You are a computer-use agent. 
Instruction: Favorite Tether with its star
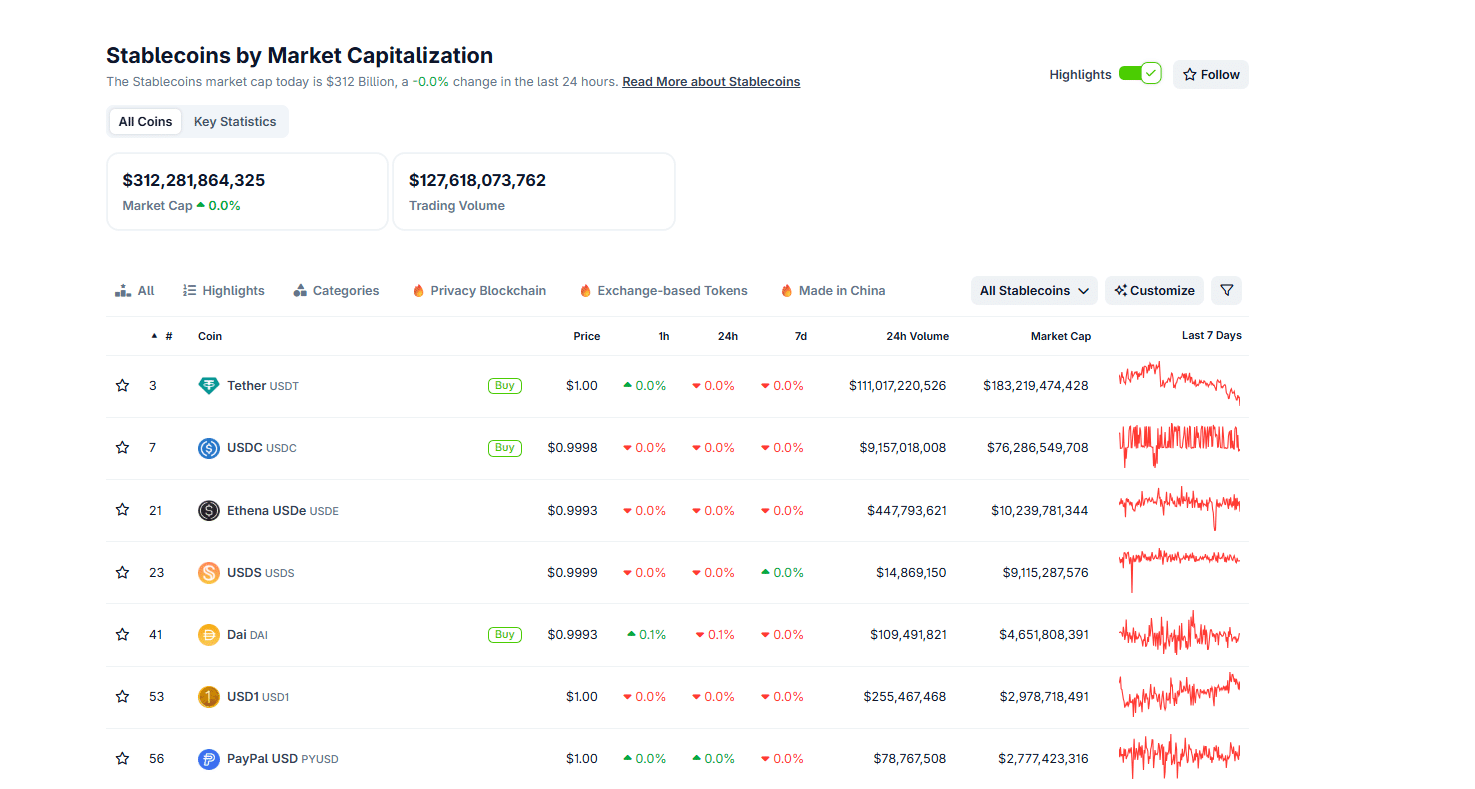(x=122, y=386)
